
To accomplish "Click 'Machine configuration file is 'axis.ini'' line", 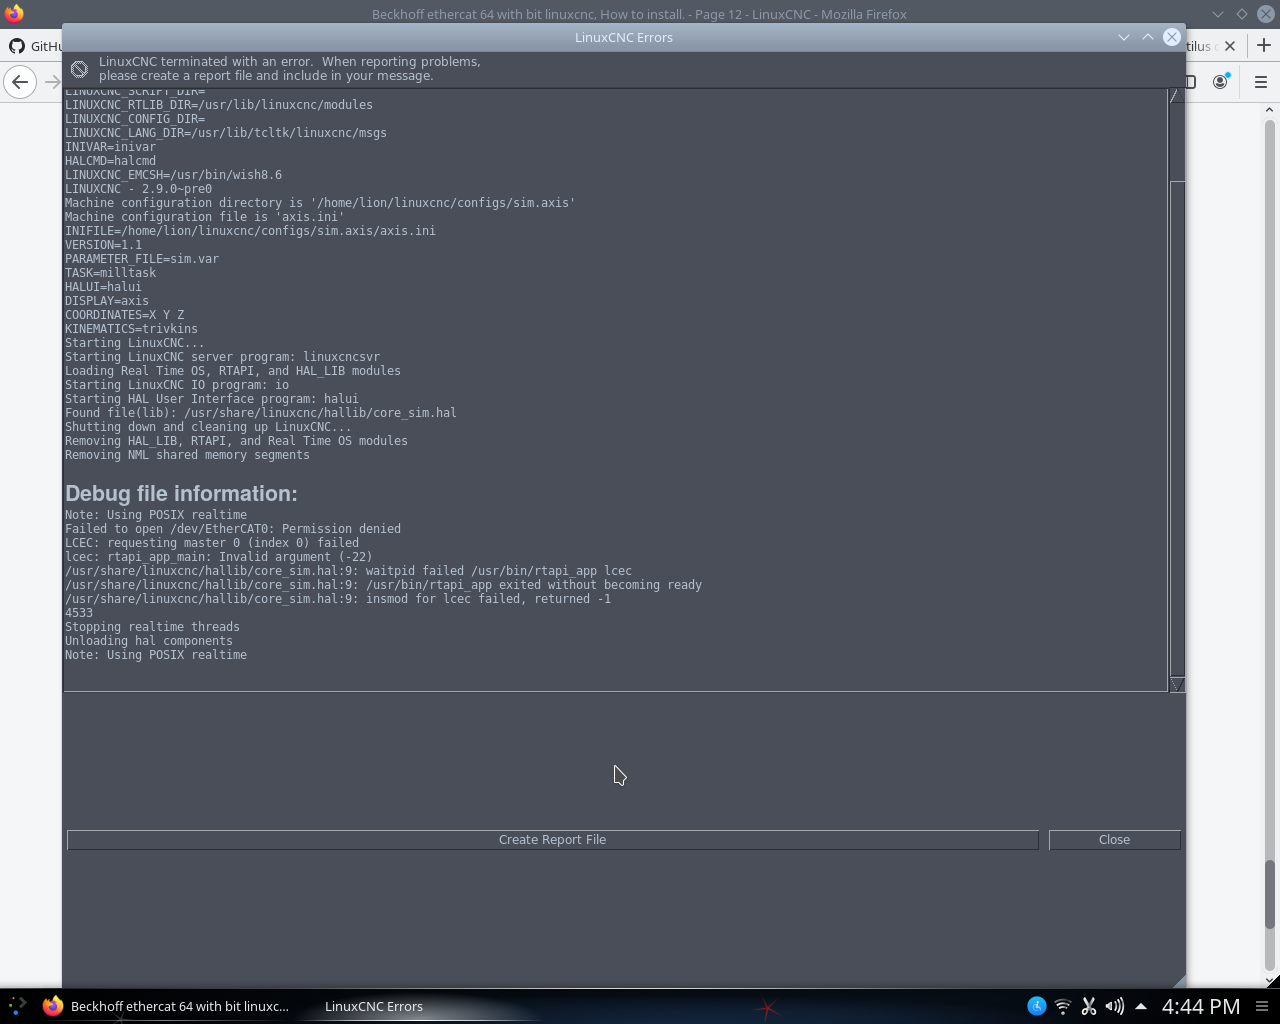I will tap(205, 217).
